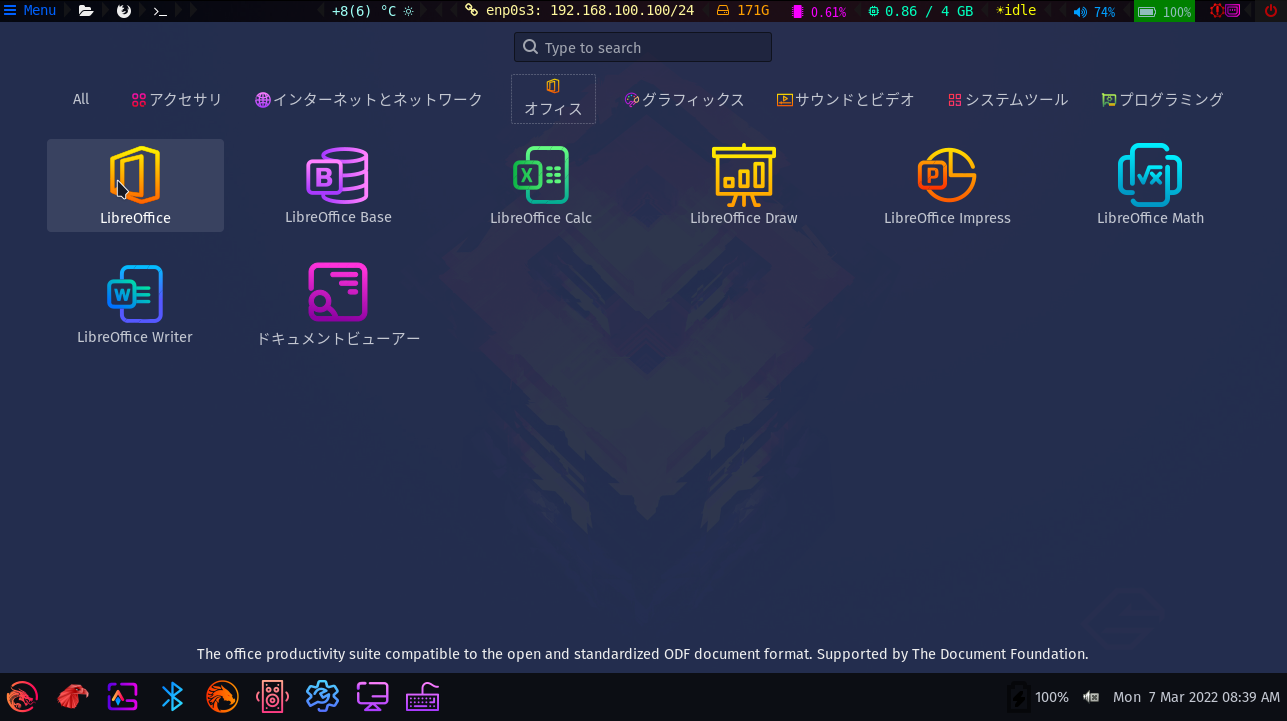Open the file manager folder icon
This screenshot has width=1287, height=721.
(86, 11)
